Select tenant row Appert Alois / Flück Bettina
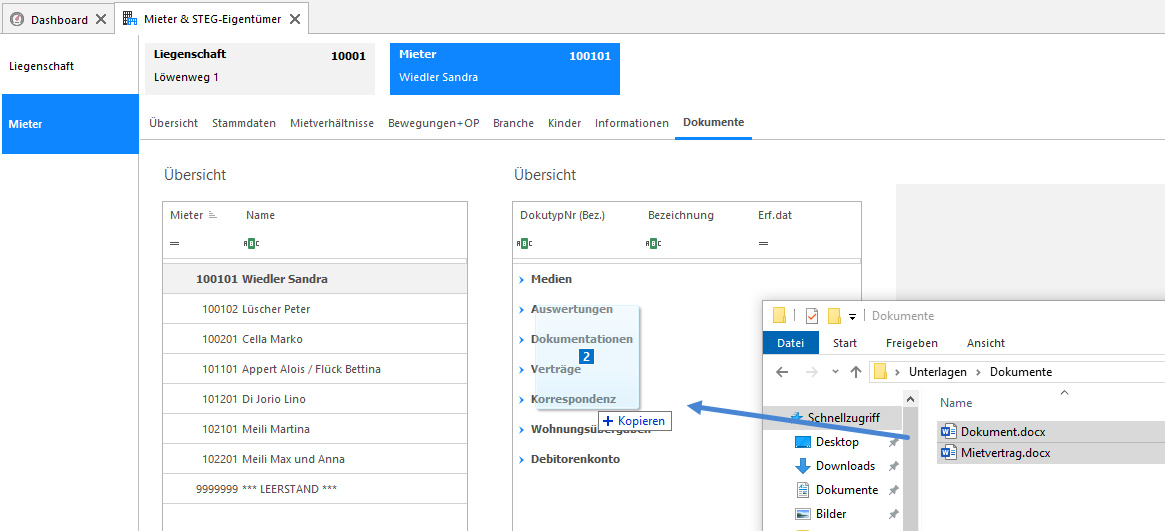1165x531 pixels. tap(315, 369)
